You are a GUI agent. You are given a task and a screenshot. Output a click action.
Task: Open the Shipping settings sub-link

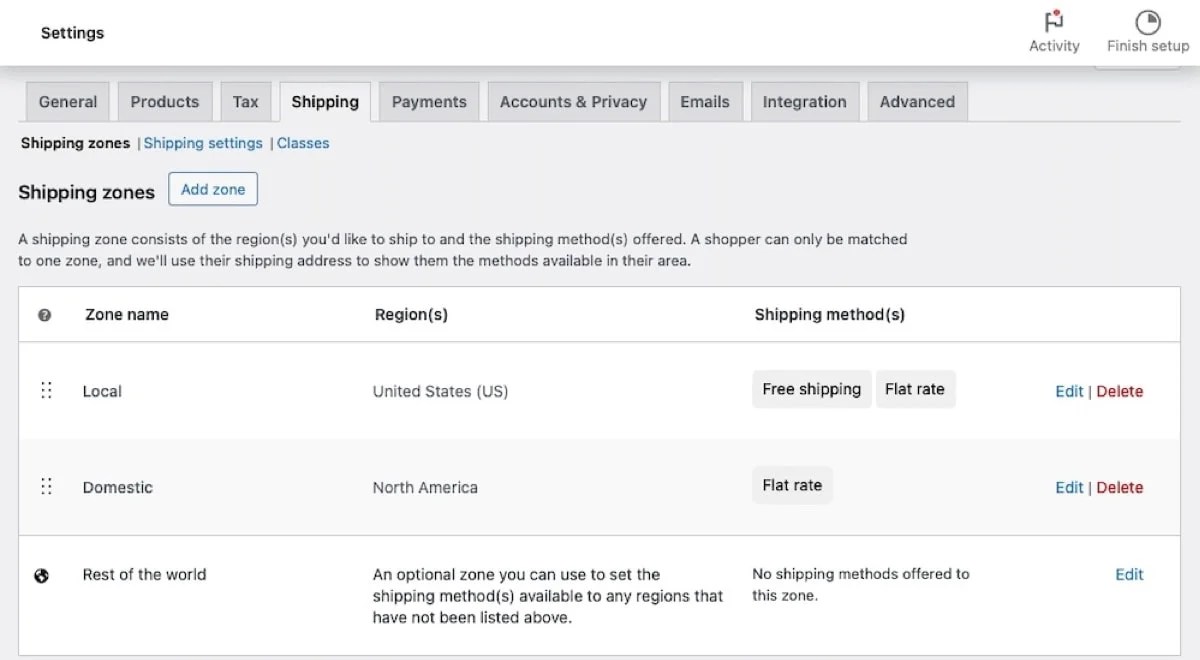(203, 143)
